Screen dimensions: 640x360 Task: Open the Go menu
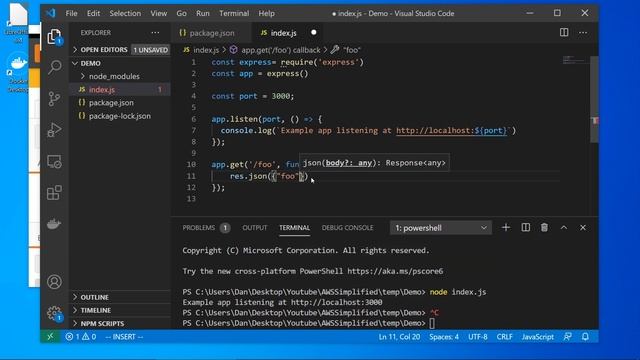point(181,13)
